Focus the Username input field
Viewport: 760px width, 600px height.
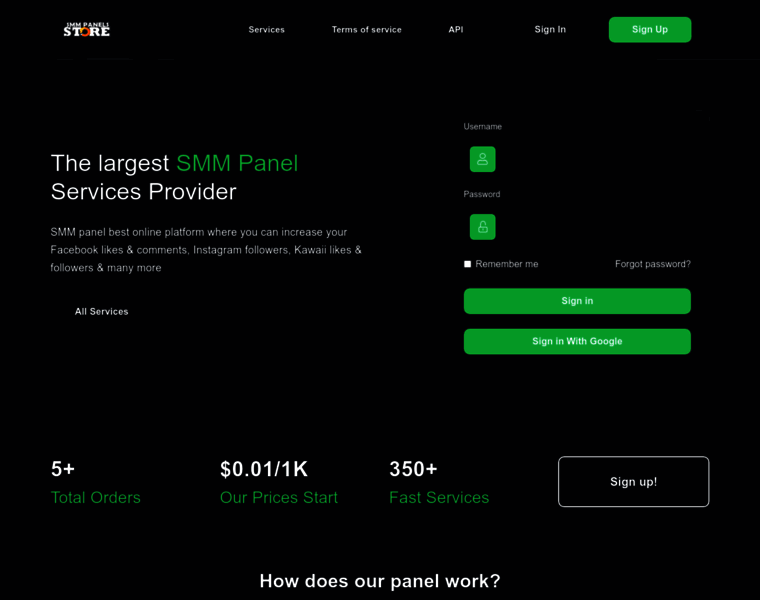592,159
